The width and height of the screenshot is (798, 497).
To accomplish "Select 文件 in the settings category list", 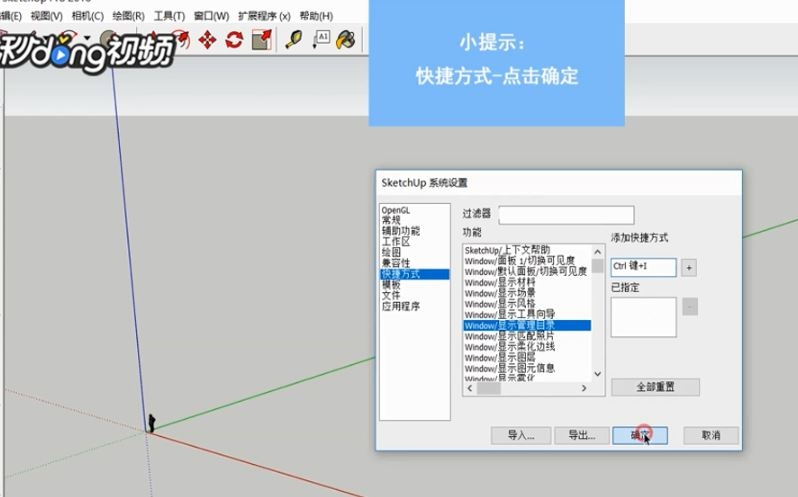I will point(391,296).
